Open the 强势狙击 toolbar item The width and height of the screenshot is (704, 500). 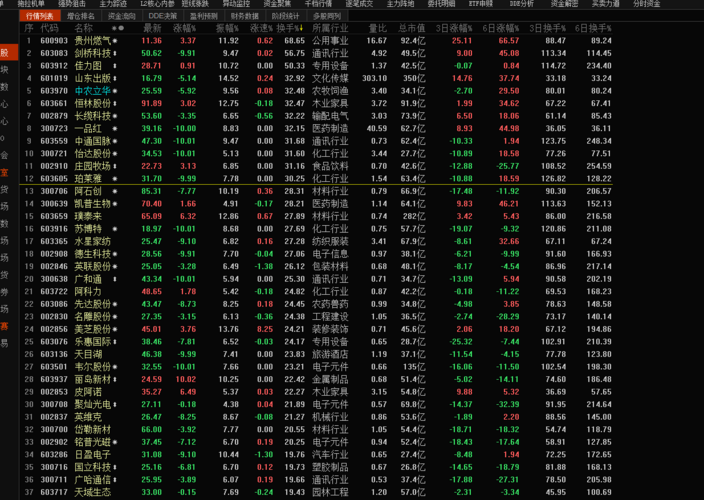[72, 4]
